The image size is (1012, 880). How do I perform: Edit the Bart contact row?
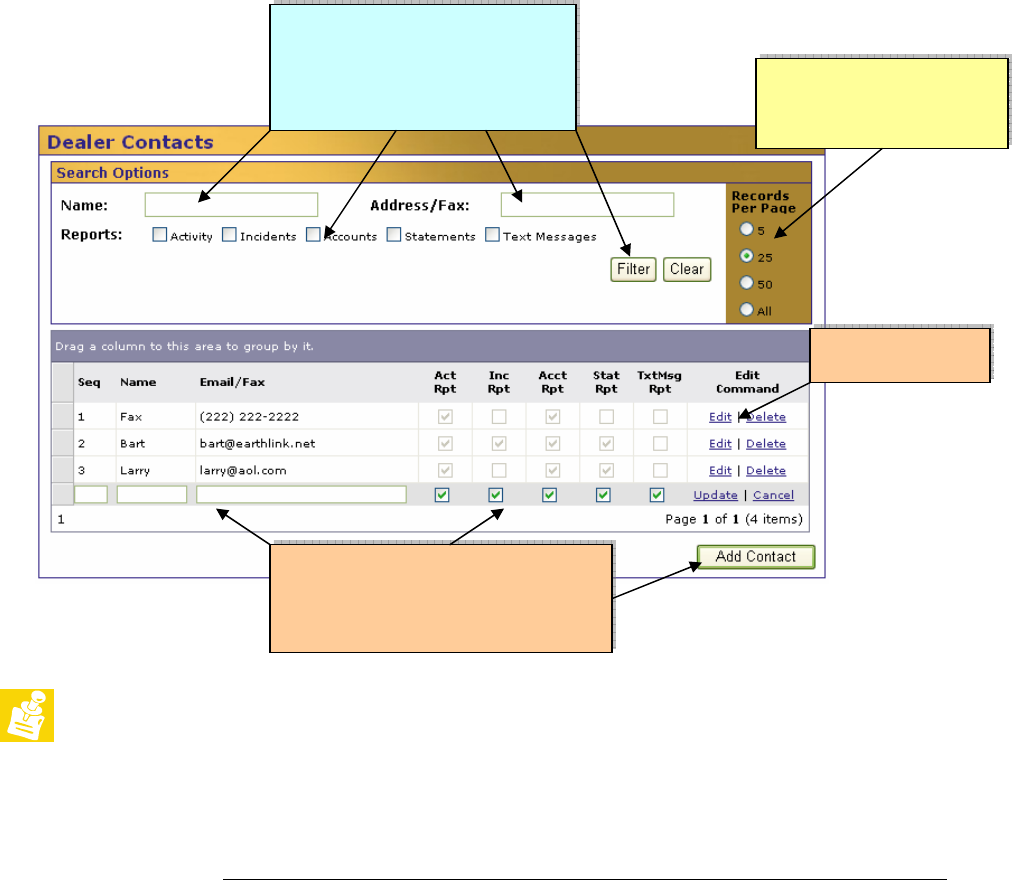click(720, 444)
